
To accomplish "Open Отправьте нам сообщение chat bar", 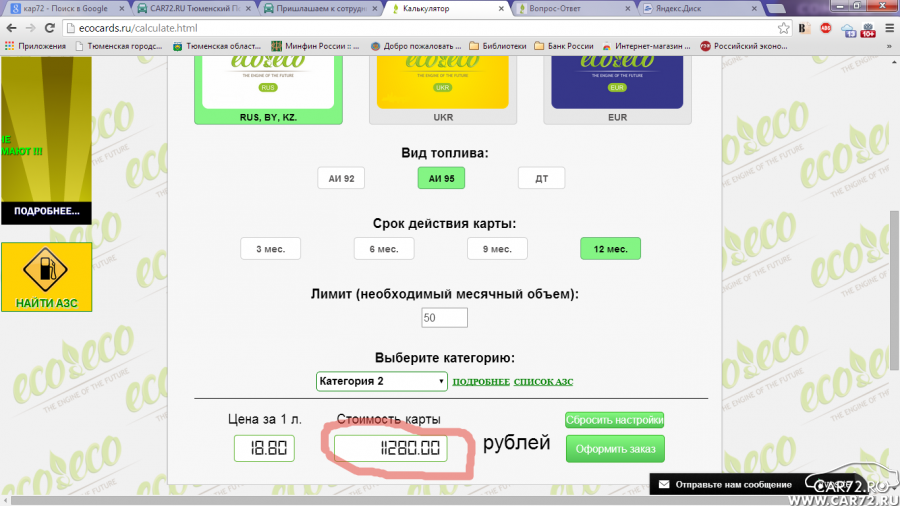I will 734,485.
